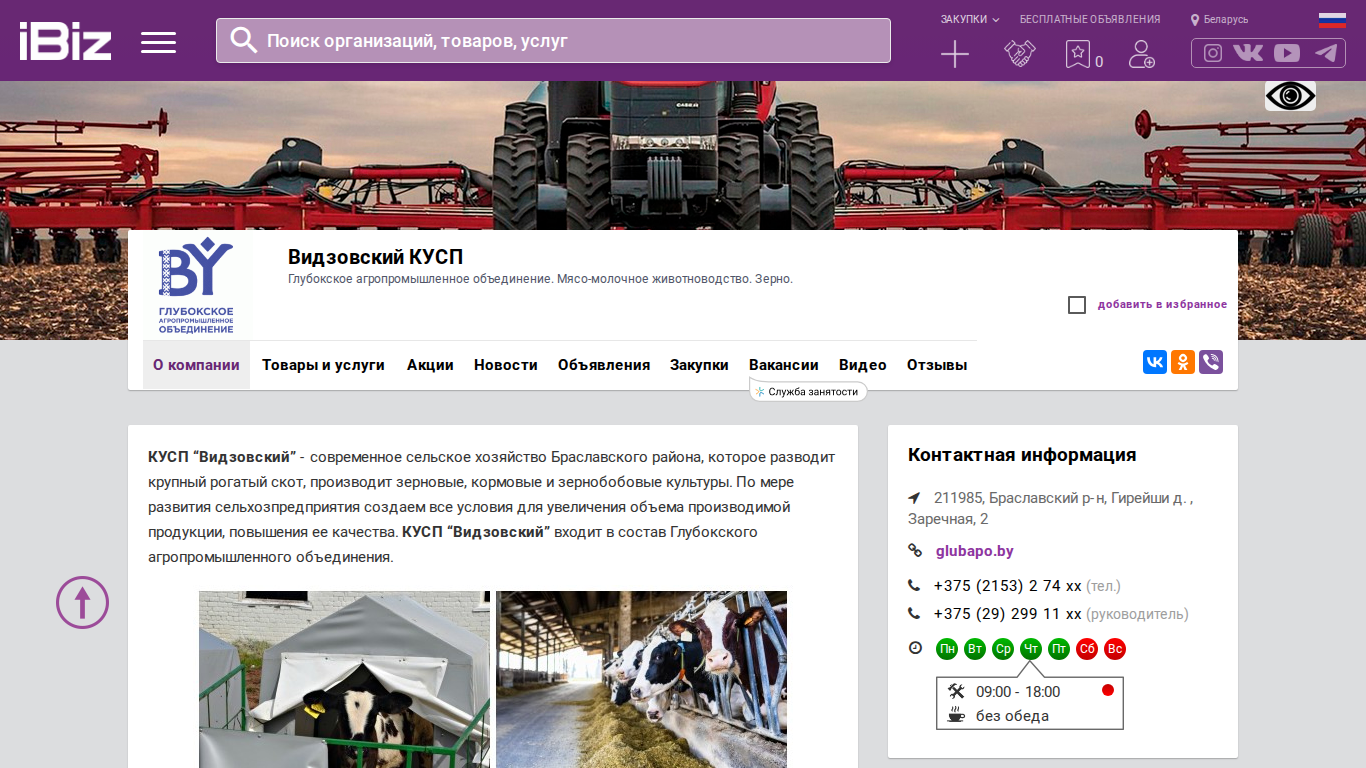Open the Акции tab
Image resolution: width=1366 pixels, height=768 pixels.
(430, 365)
